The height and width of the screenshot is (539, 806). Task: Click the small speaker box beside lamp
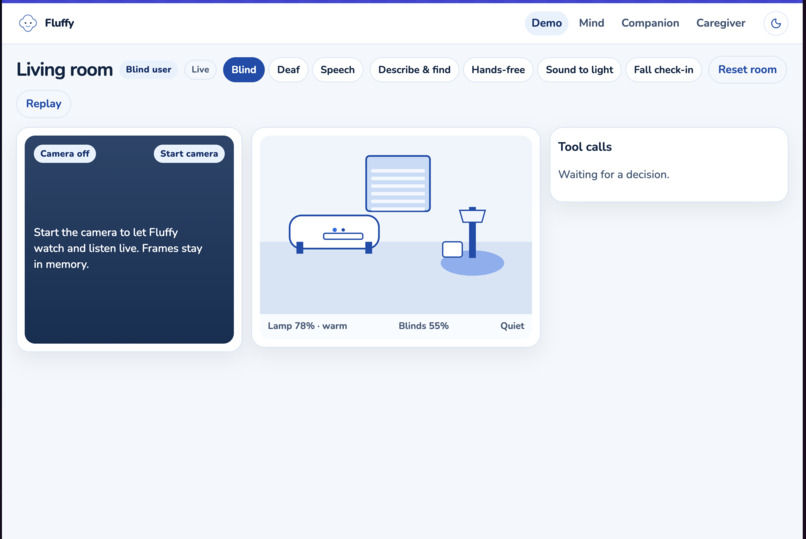point(452,249)
